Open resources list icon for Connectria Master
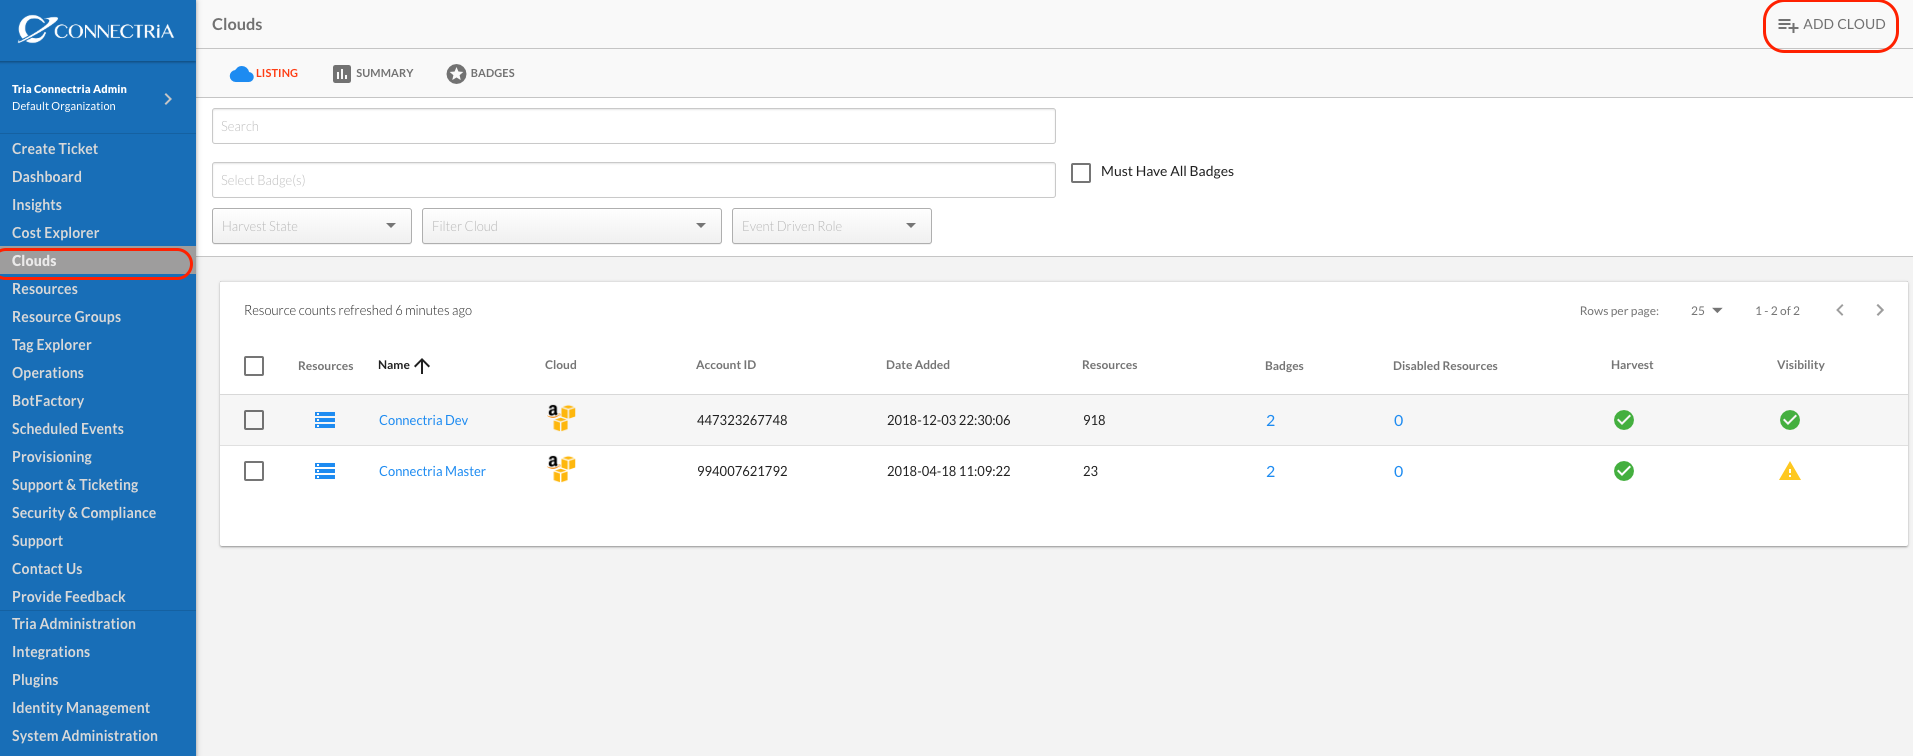The image size is (1913, 756). point(325,471)
